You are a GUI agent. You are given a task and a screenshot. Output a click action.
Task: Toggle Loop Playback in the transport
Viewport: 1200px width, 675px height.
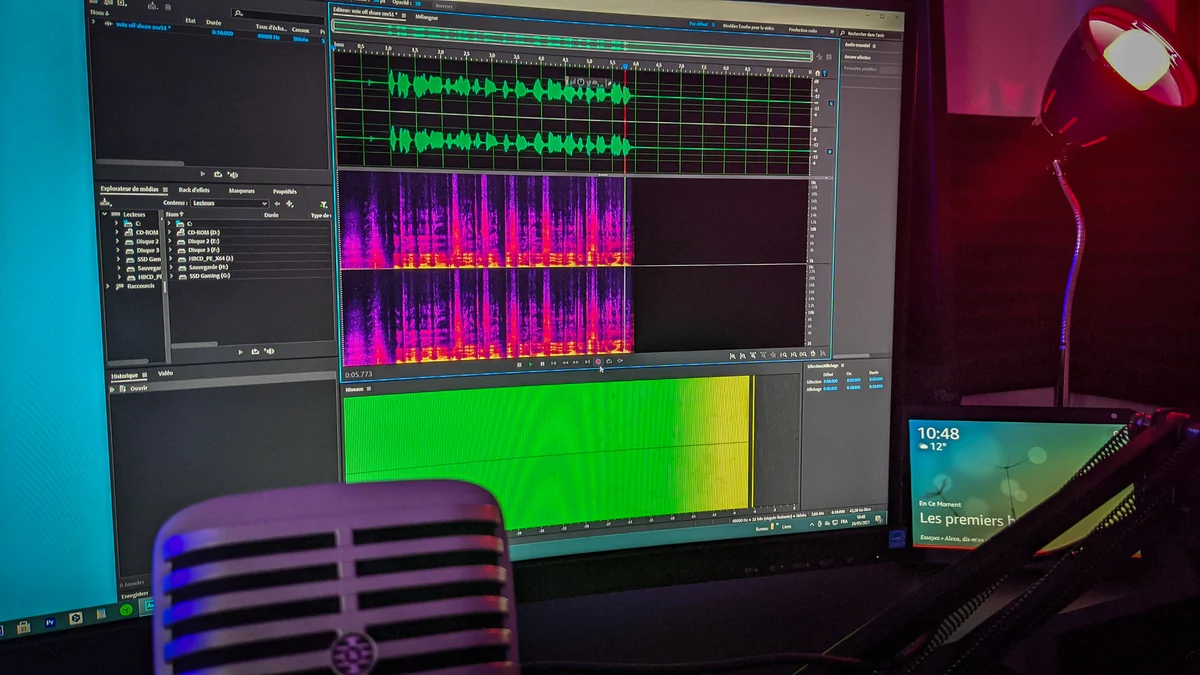click(x=609, y=361)
